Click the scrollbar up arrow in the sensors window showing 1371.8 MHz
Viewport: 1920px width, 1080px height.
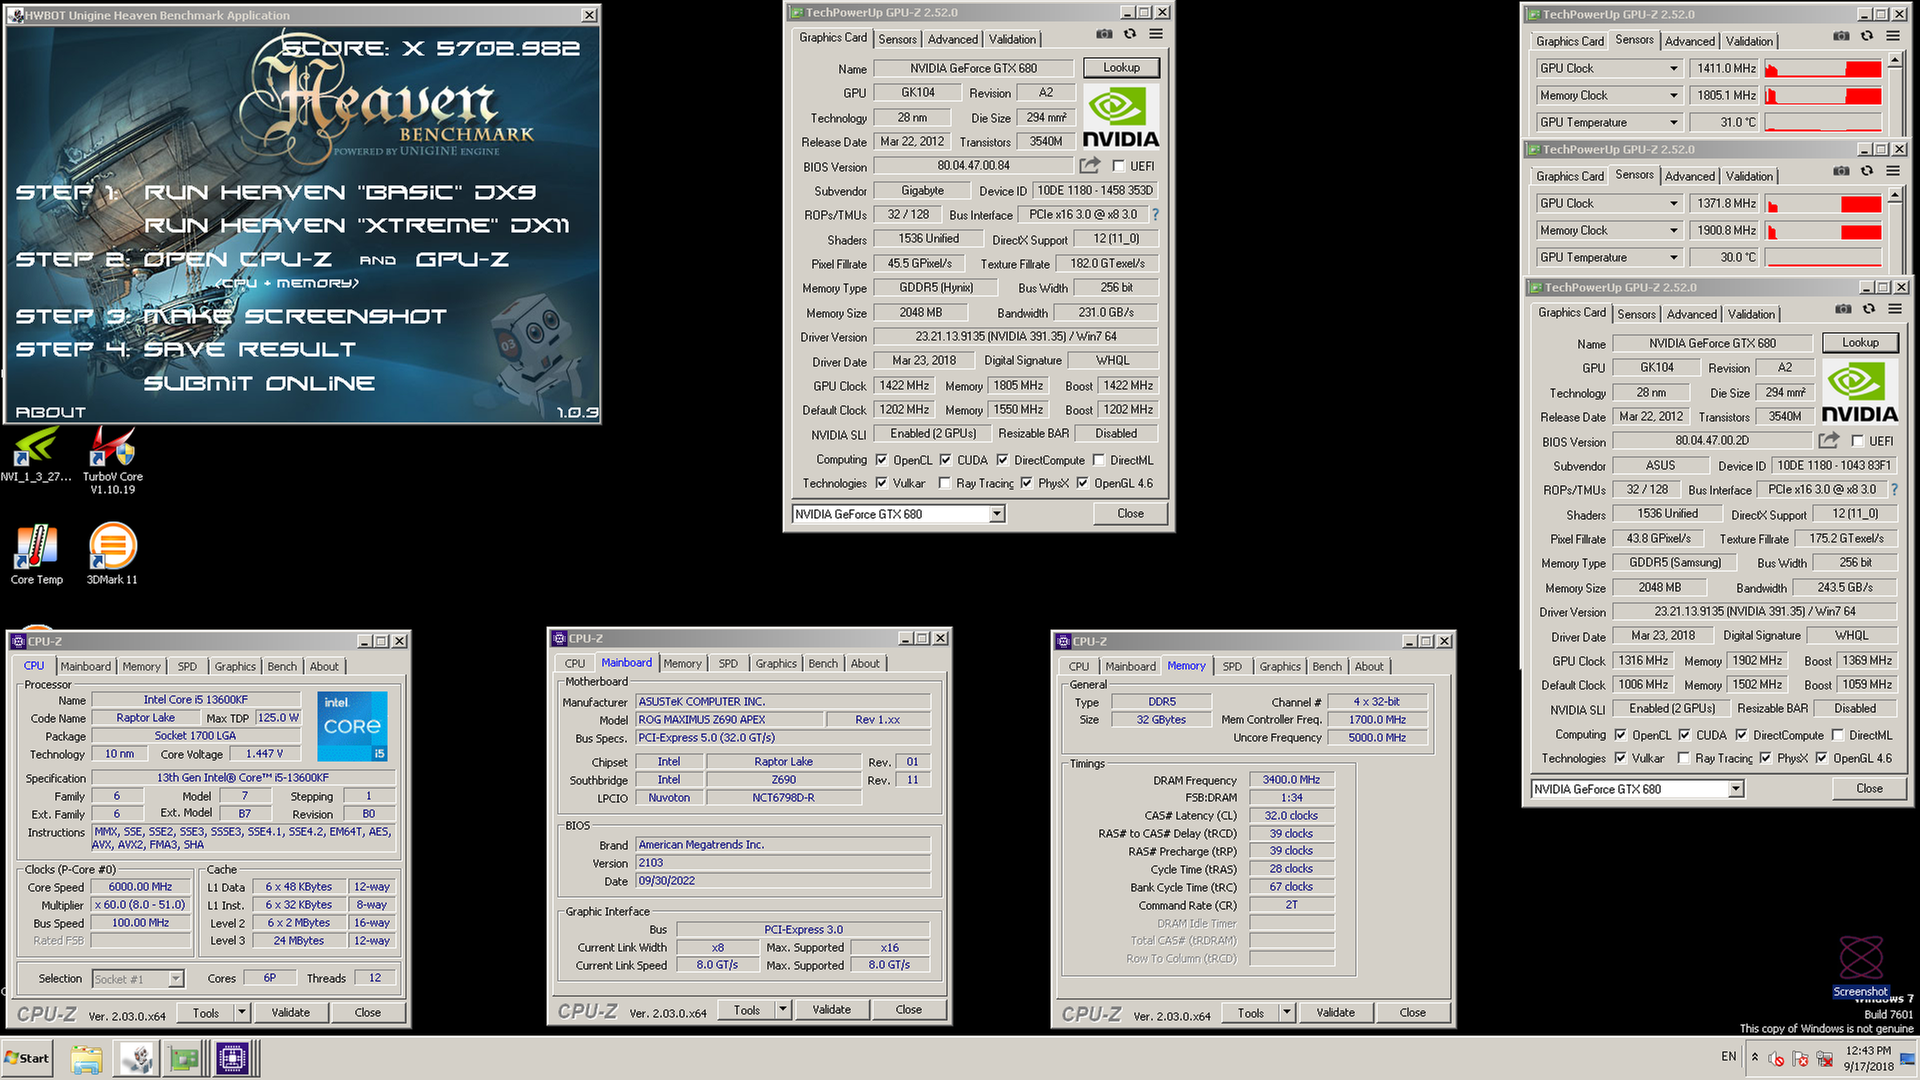(x=1894, y=196)
